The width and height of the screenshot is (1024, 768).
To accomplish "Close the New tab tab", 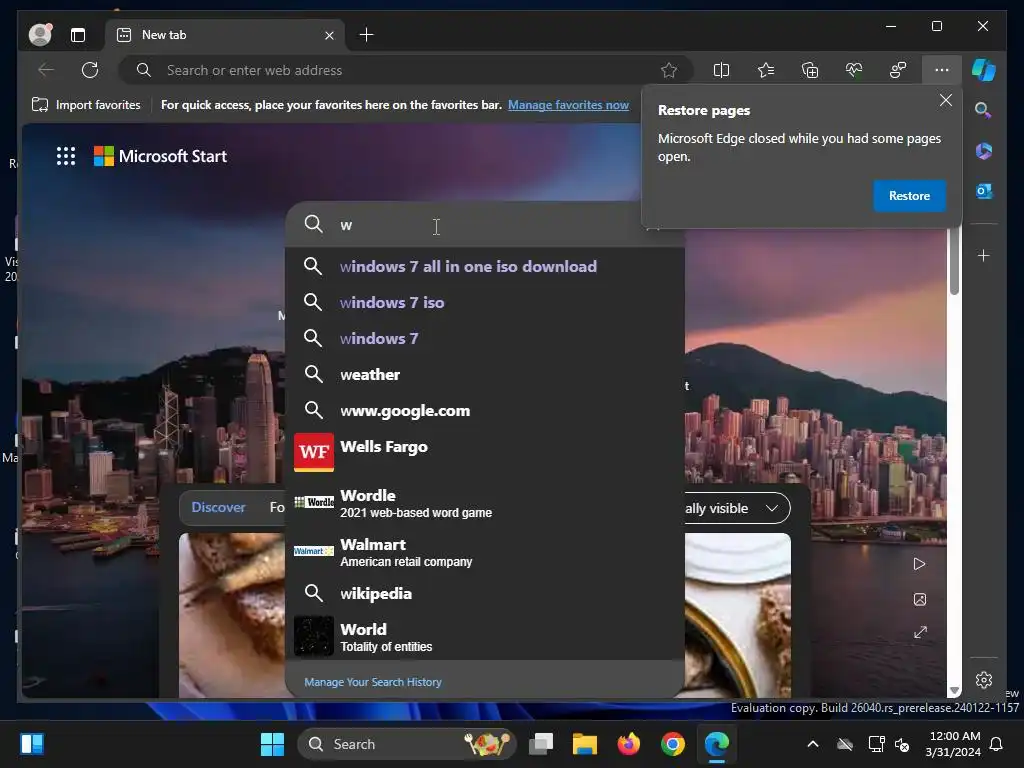I will (329, 35).
